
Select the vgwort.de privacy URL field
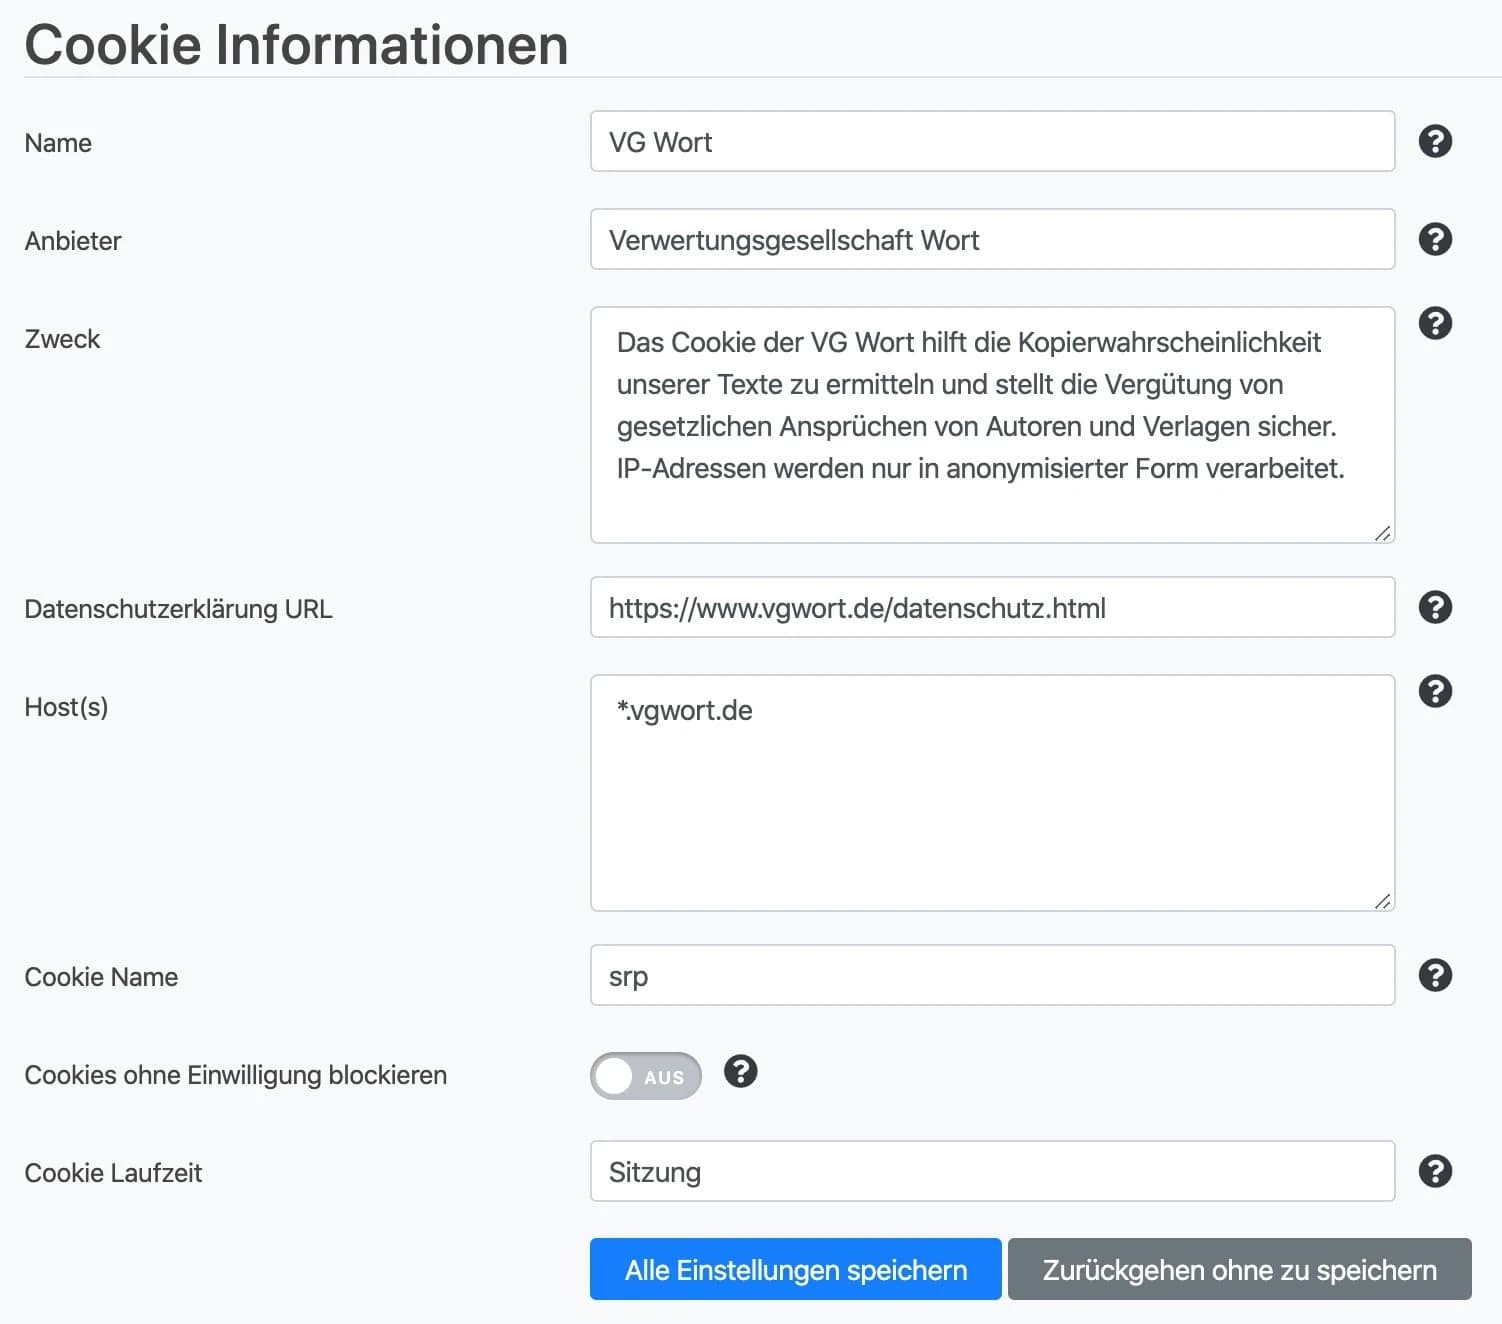tap(992, 607)
